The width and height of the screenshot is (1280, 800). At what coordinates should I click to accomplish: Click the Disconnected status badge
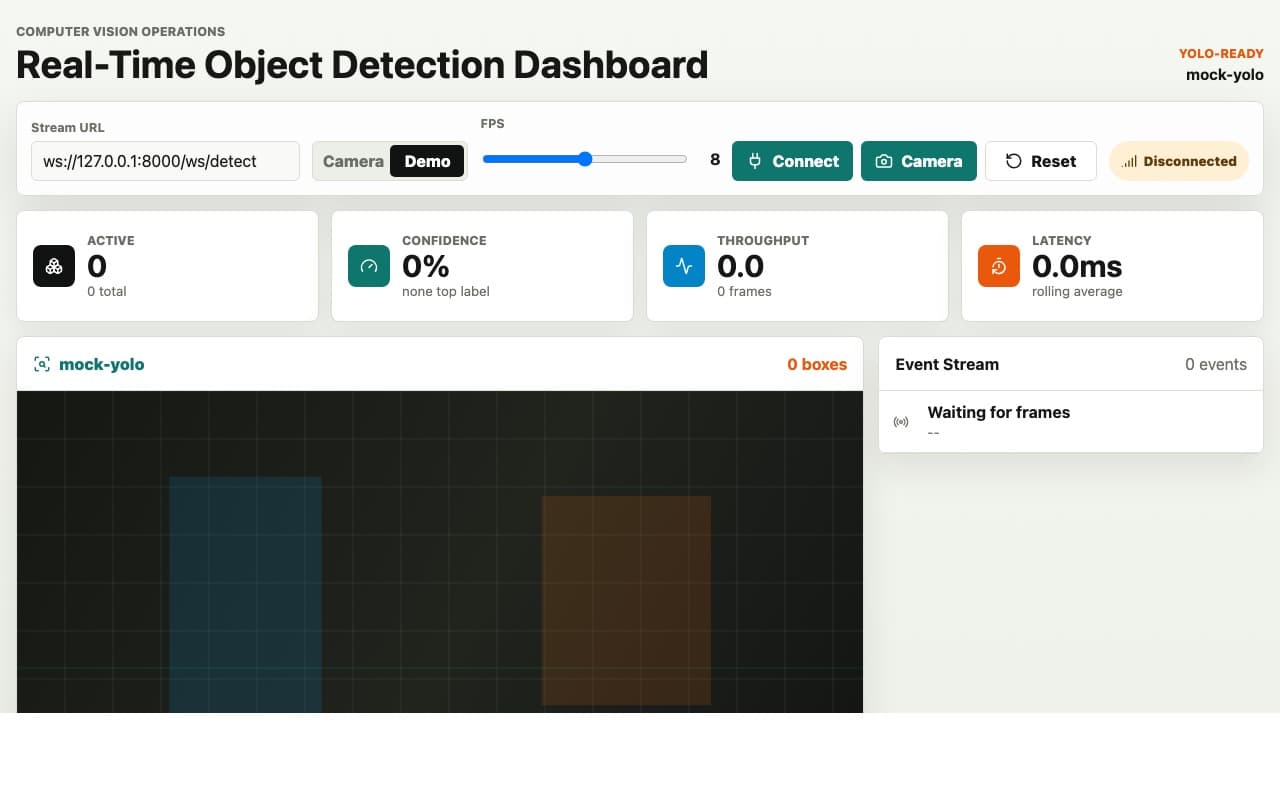1179,161
